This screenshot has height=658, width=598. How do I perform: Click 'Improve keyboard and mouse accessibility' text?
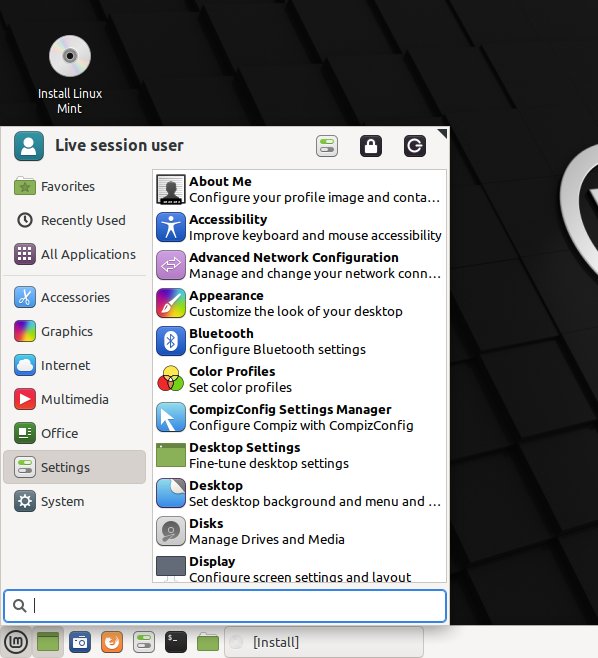click(x=315, y=235)
